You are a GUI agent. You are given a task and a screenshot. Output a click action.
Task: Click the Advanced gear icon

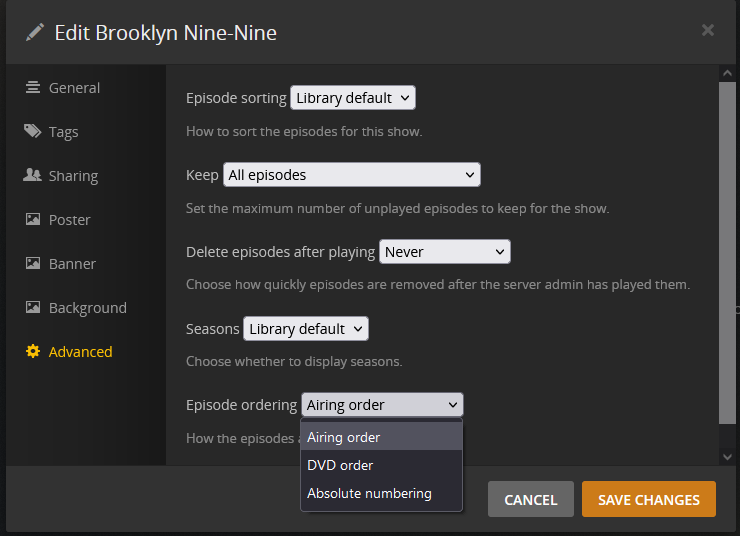[33, 351]
